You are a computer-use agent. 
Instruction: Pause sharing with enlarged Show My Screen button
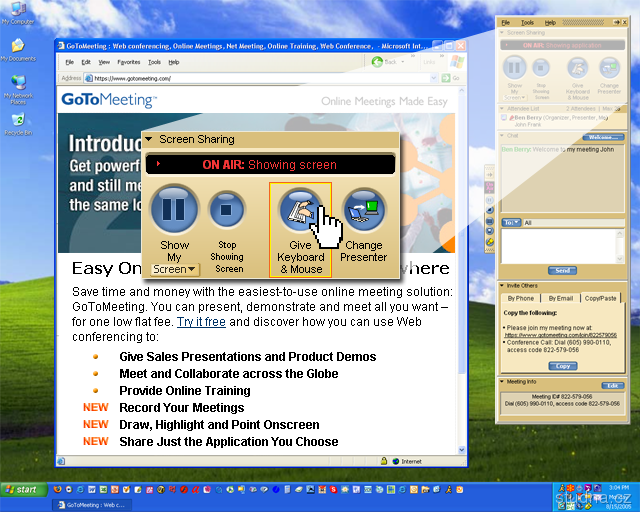pyautogui.click(x=175, y=209)
